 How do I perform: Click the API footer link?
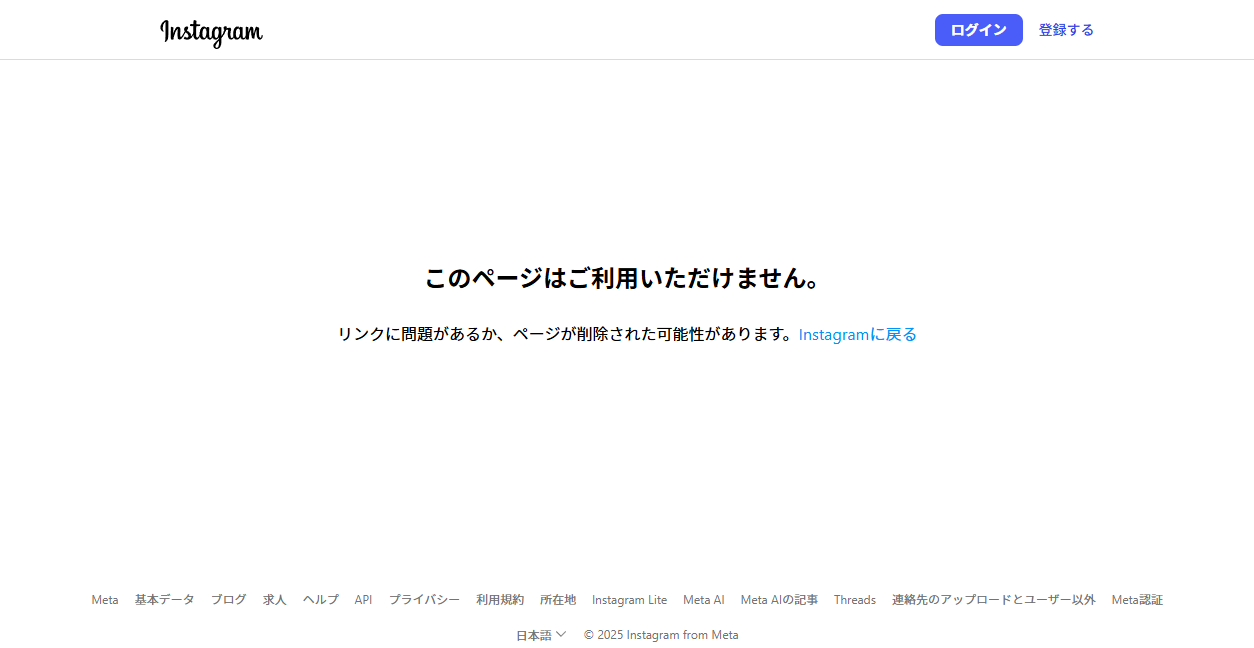pos(362,599)
